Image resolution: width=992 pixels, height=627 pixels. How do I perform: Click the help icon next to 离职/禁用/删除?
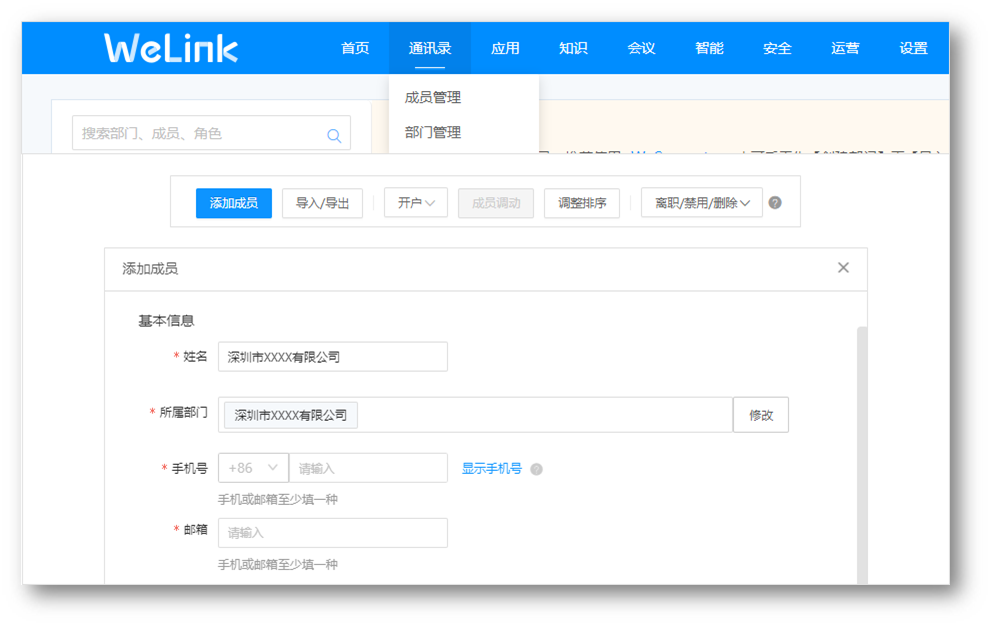tap(775, 203)
